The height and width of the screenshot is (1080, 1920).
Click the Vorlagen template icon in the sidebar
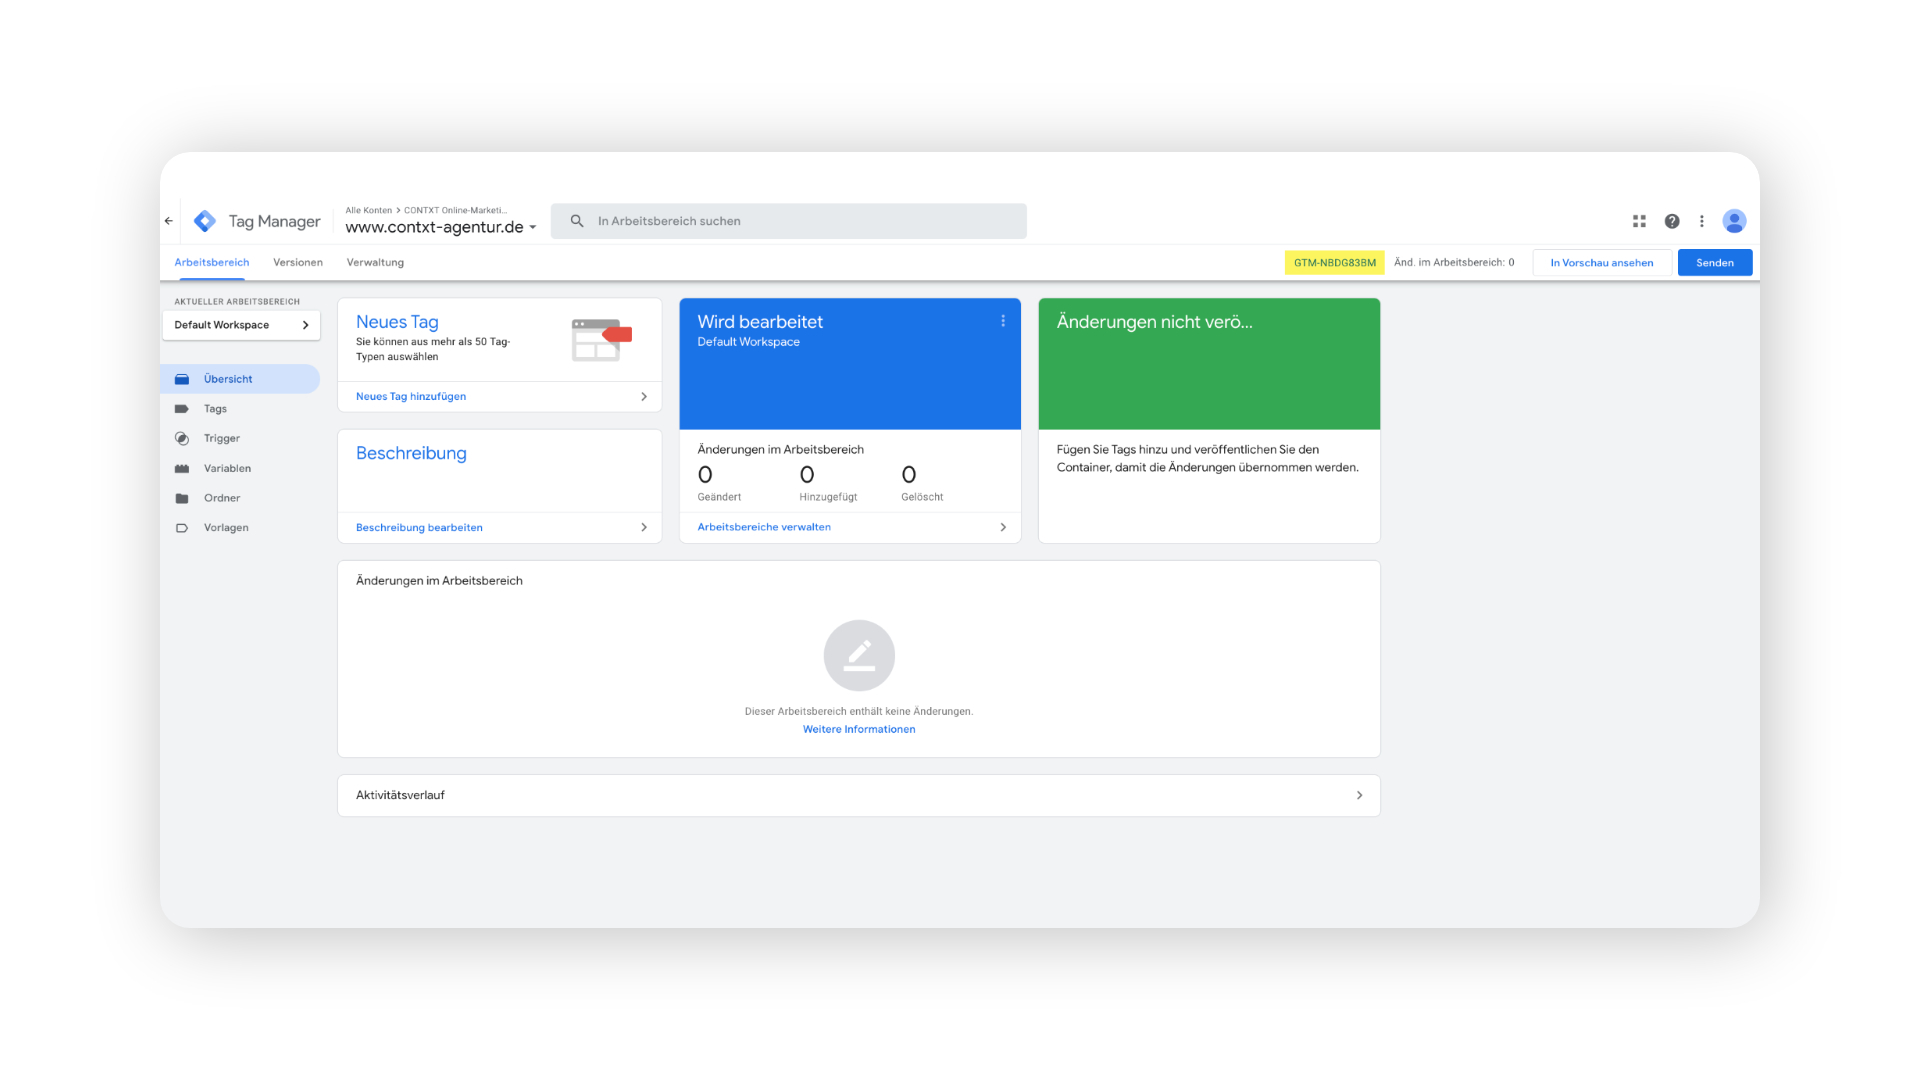(x=182, y=528)
